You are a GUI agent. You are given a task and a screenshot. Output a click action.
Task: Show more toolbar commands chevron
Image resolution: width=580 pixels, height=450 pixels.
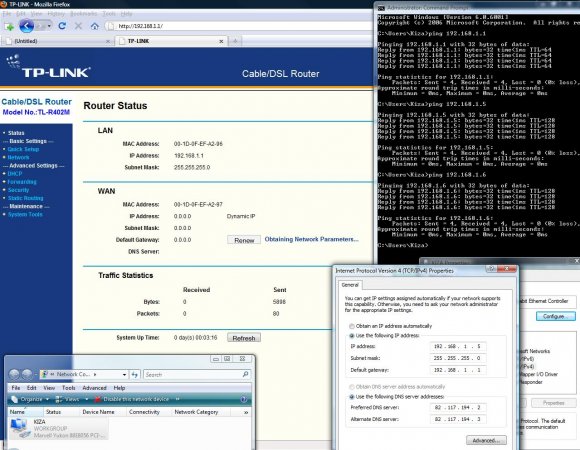(x=178, y=399)
